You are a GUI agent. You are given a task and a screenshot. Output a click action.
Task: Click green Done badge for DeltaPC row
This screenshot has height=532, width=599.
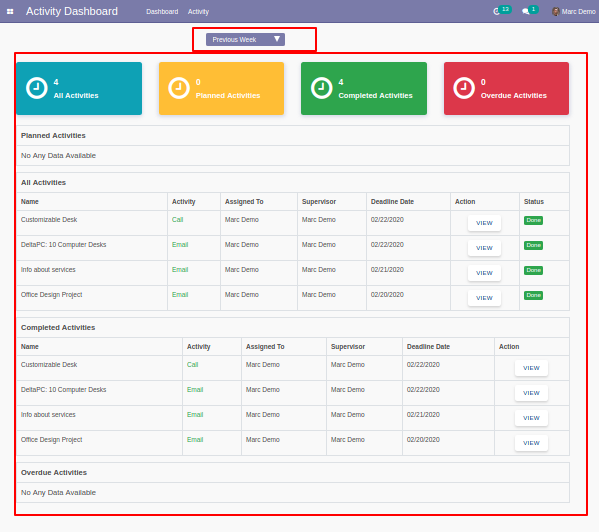[x=533, y=245]
